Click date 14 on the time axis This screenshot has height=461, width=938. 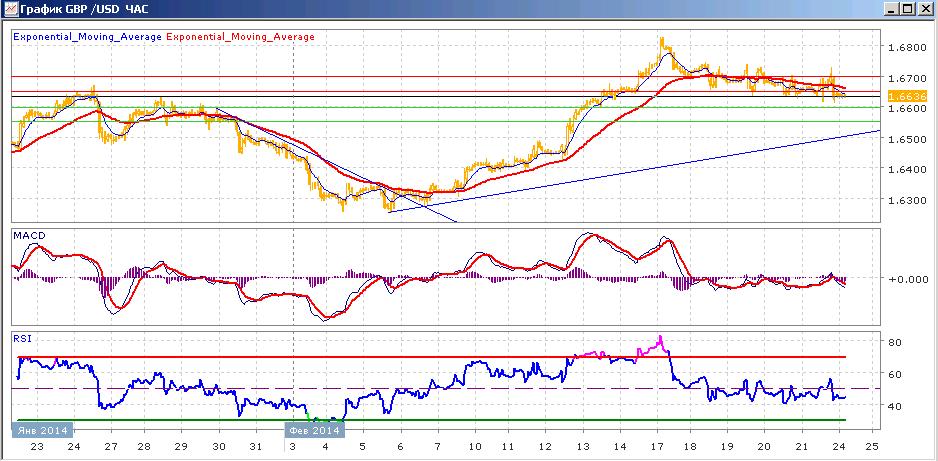[620, 447]
